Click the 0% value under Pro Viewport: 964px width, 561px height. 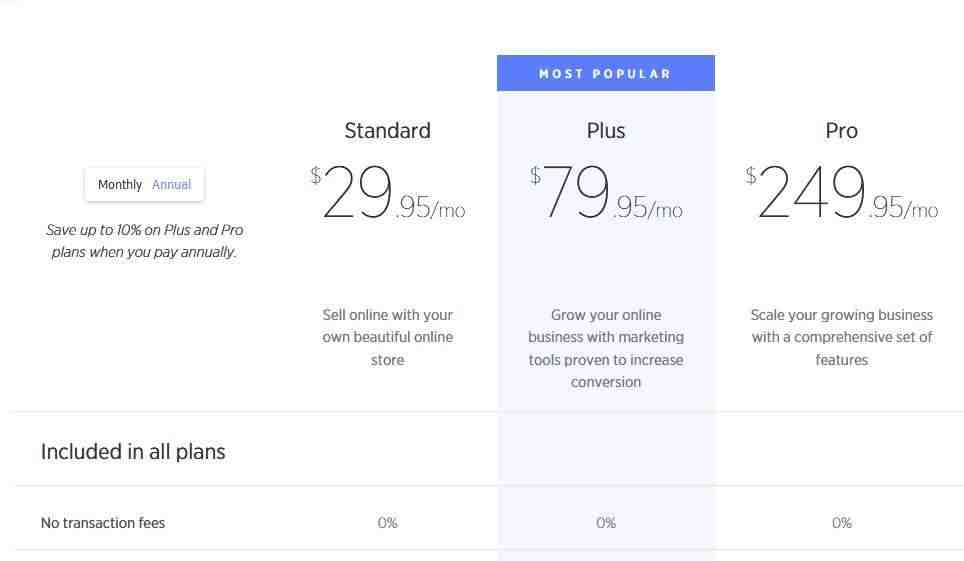pyautogui.click(x=842, y=523)
